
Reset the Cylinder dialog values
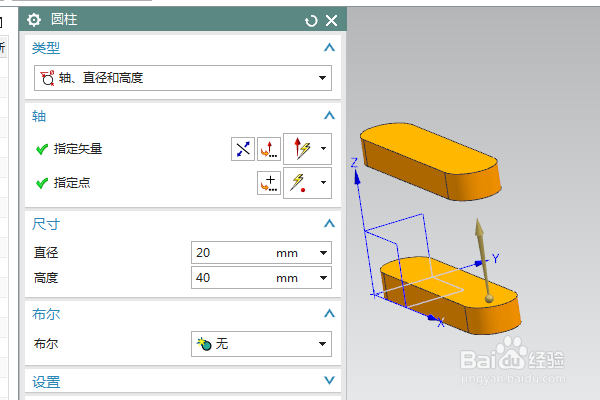pos(311,21)
